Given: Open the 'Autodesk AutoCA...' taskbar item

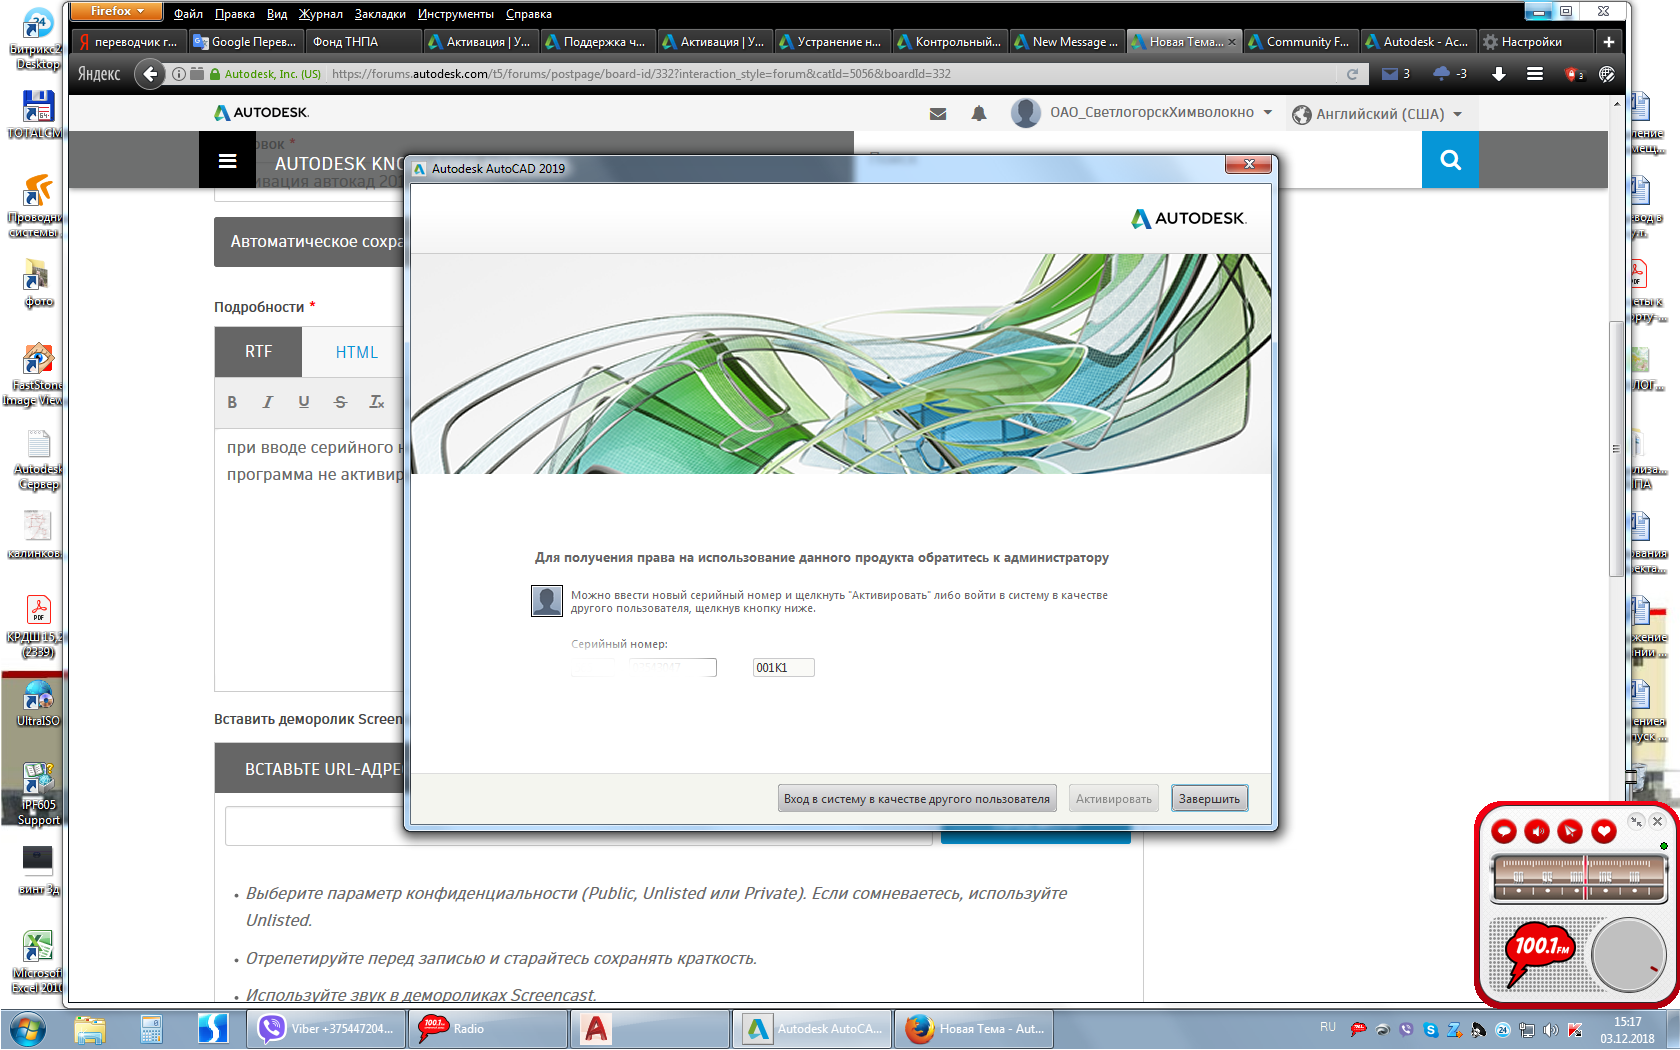Looking at the screenshot, I should click(813, 1029).
